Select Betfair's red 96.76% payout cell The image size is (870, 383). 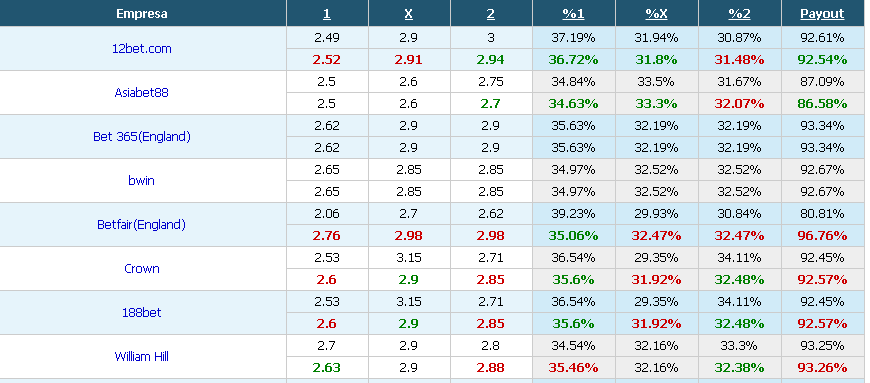(822, 235)
